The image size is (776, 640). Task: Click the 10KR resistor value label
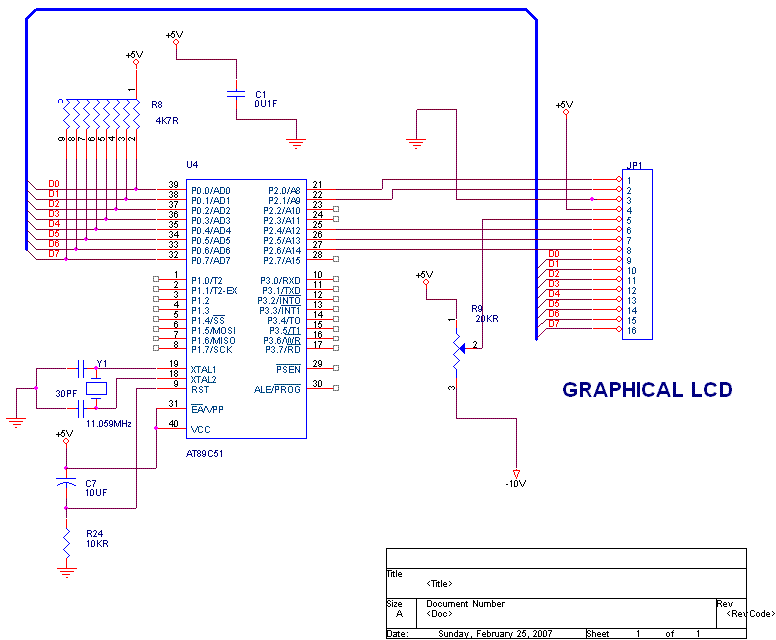click(x=97, y=544)
